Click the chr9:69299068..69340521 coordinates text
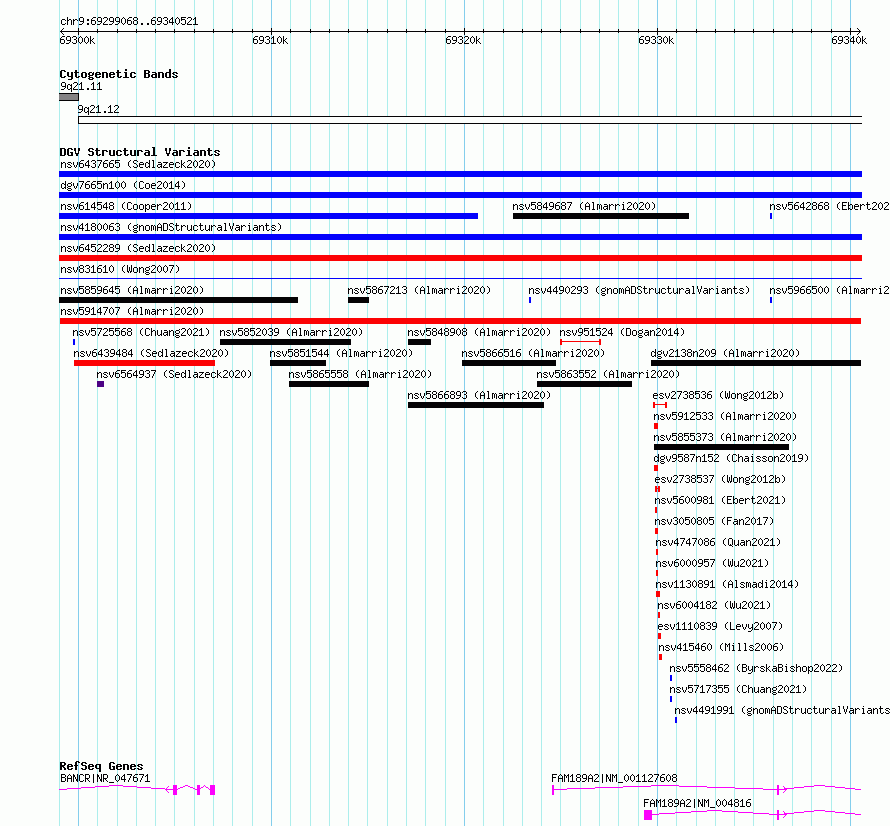890x826 pixels. (x=129, y=22)
